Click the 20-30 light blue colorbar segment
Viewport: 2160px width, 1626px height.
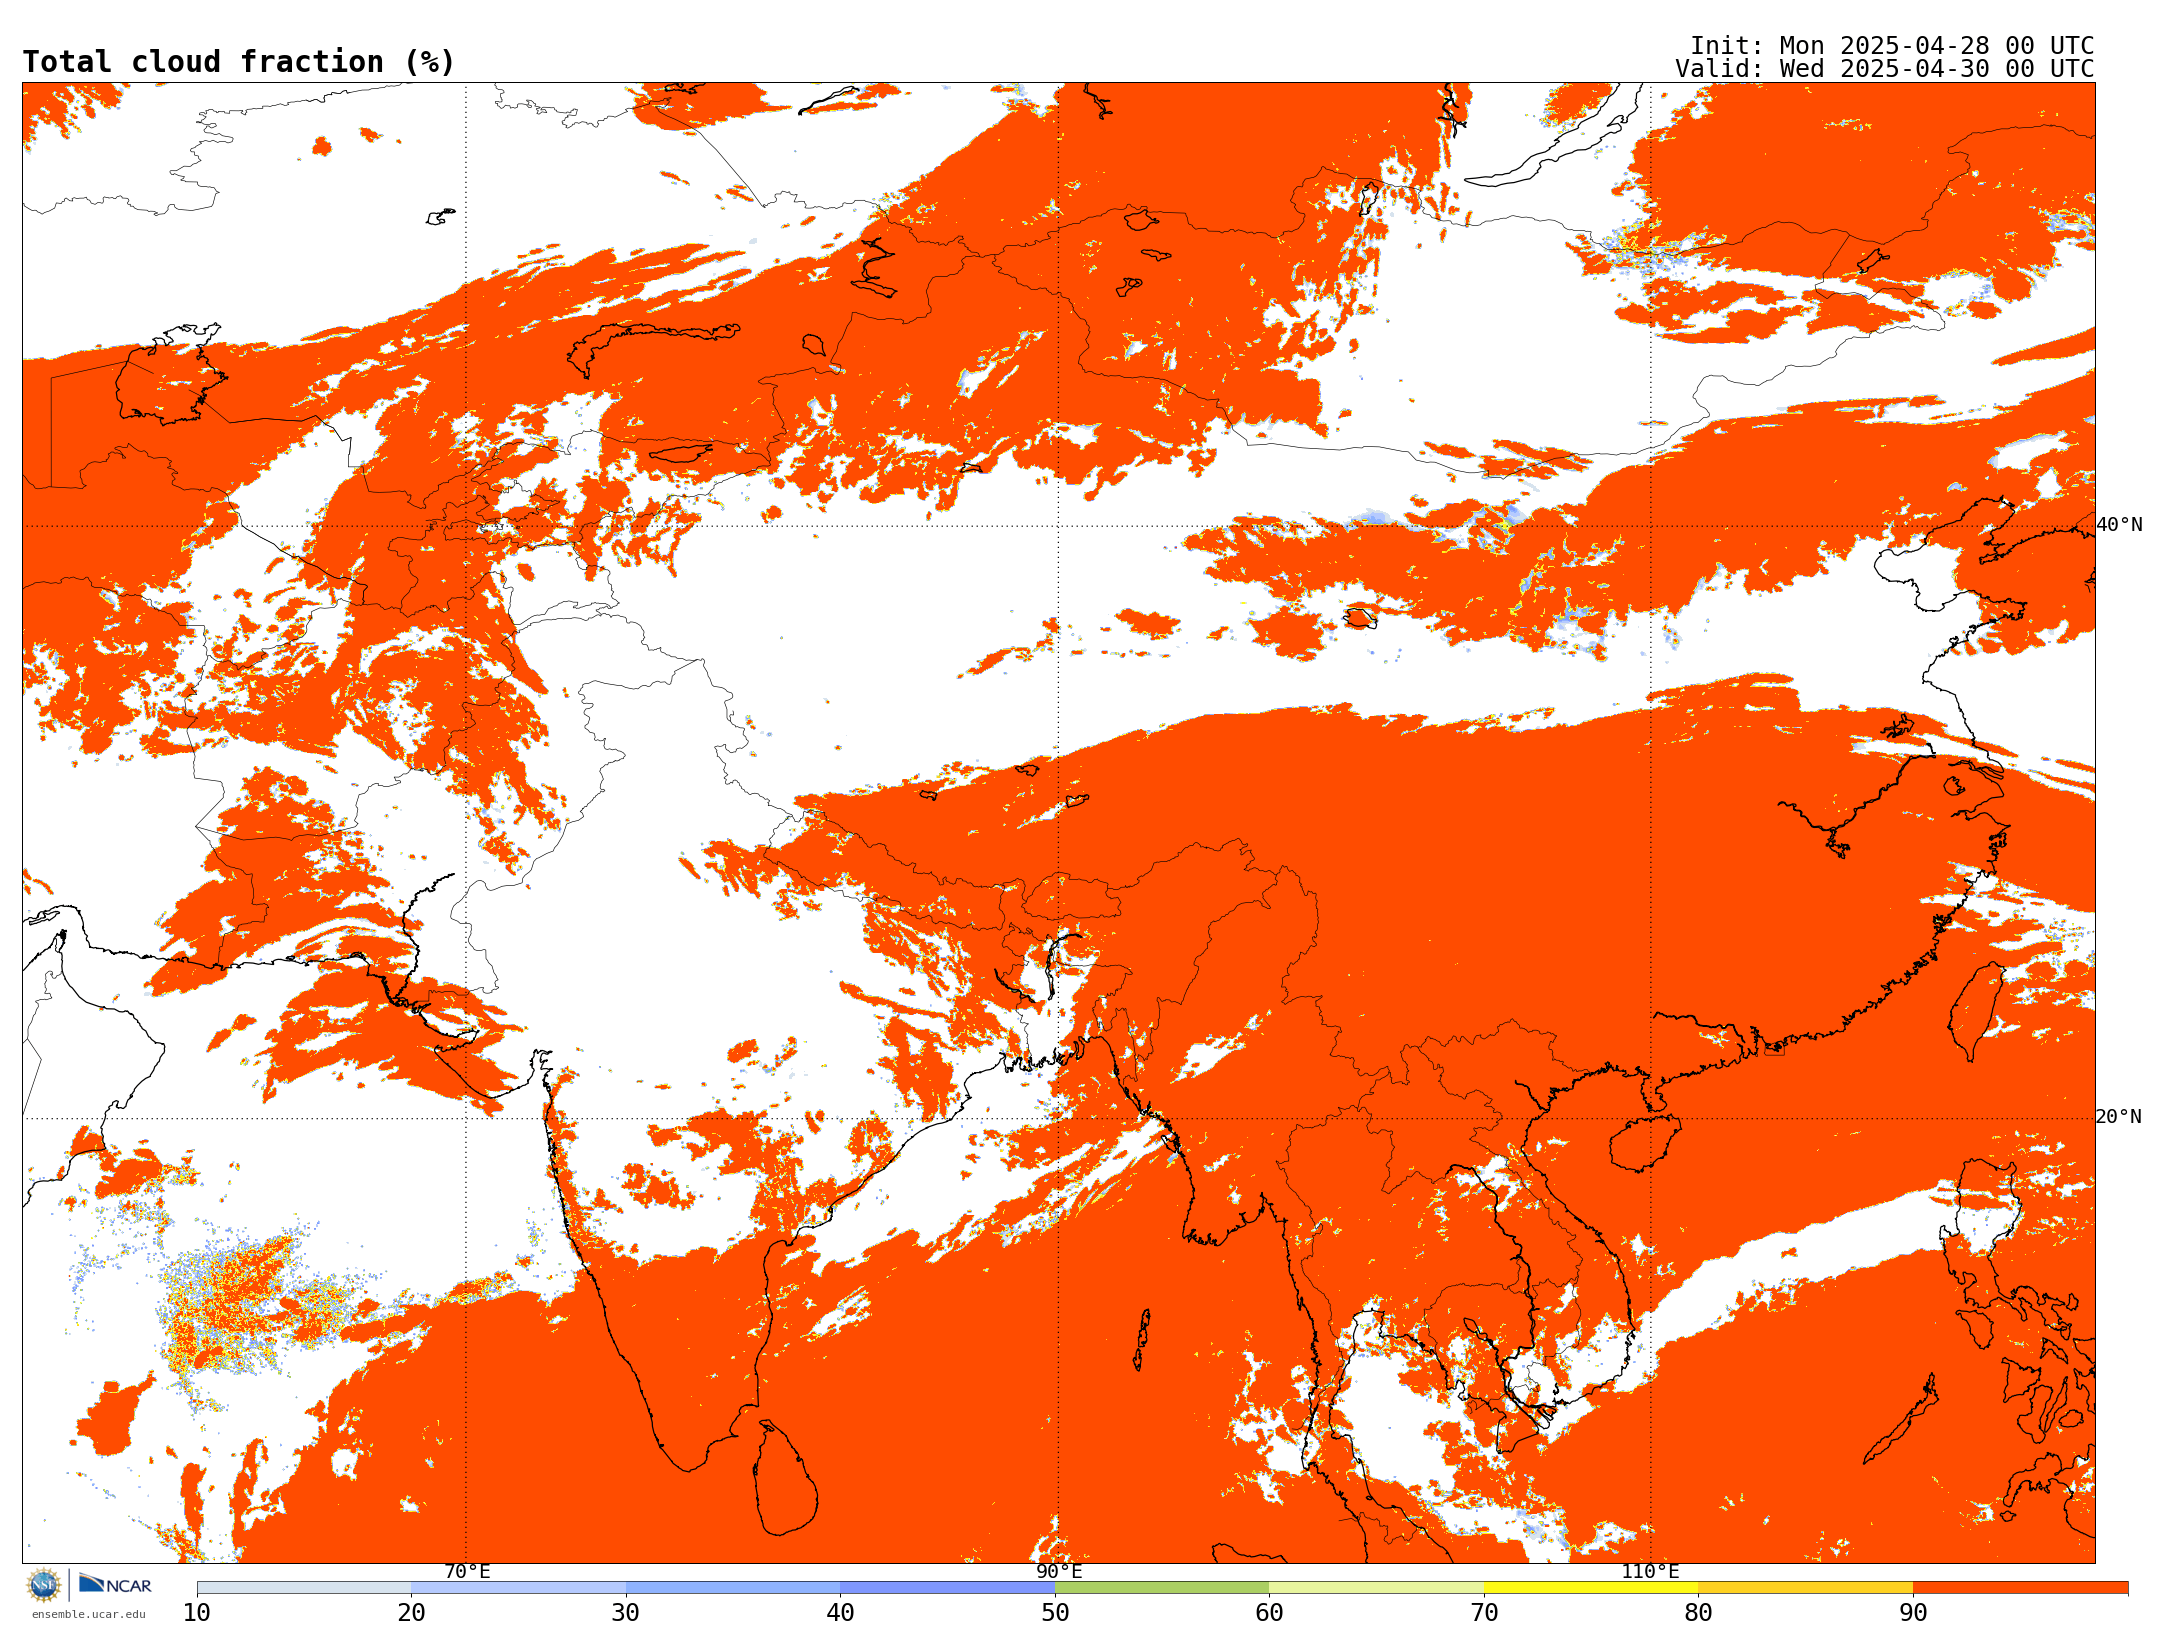pos(519,1588)
